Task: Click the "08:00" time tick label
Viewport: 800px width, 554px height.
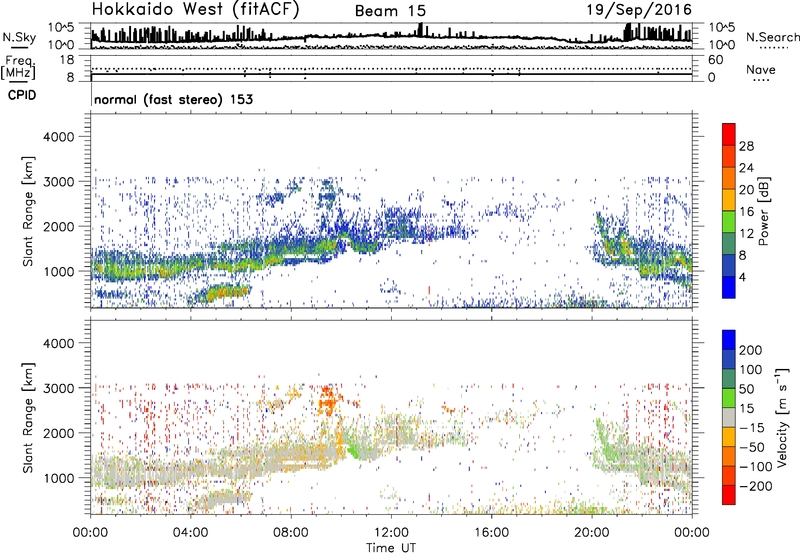Action: click(x=291, y=533)
